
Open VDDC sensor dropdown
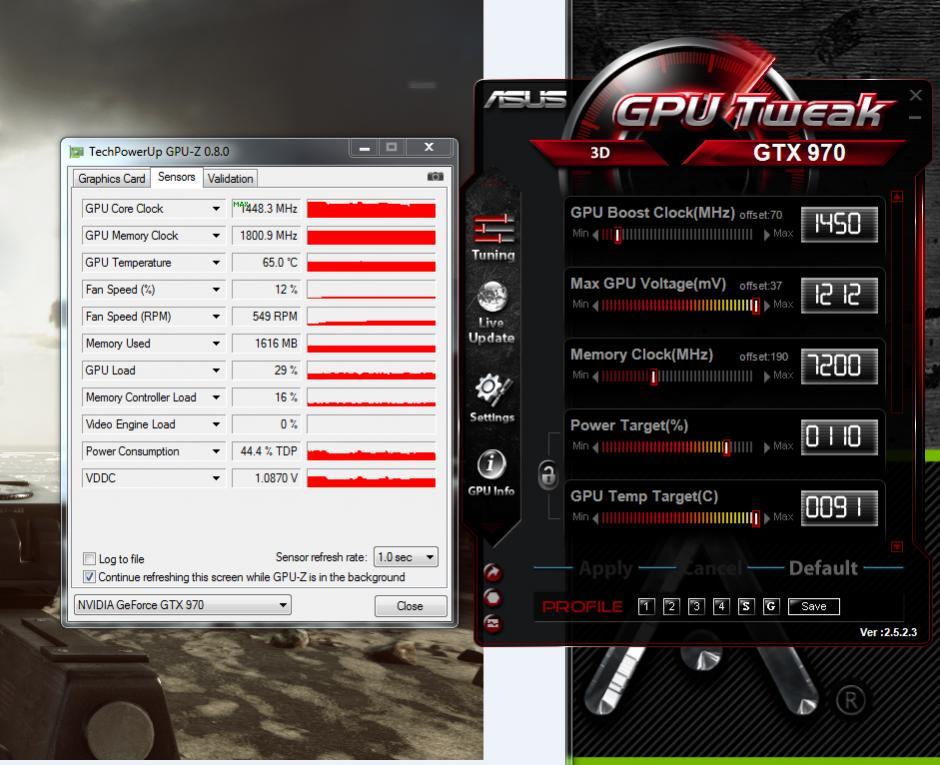coord(216,478)
